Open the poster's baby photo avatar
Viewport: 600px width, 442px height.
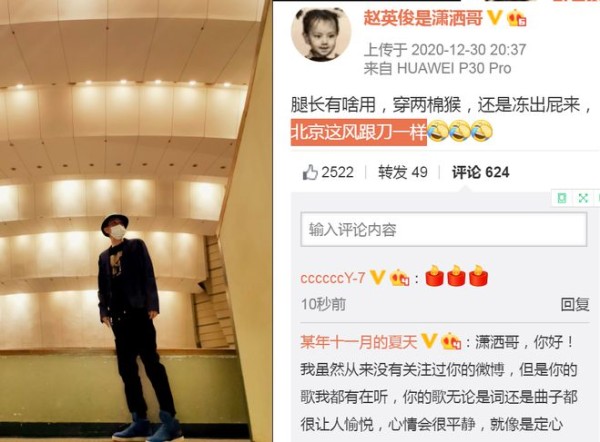pyautogui.click(x=321, y=34)
